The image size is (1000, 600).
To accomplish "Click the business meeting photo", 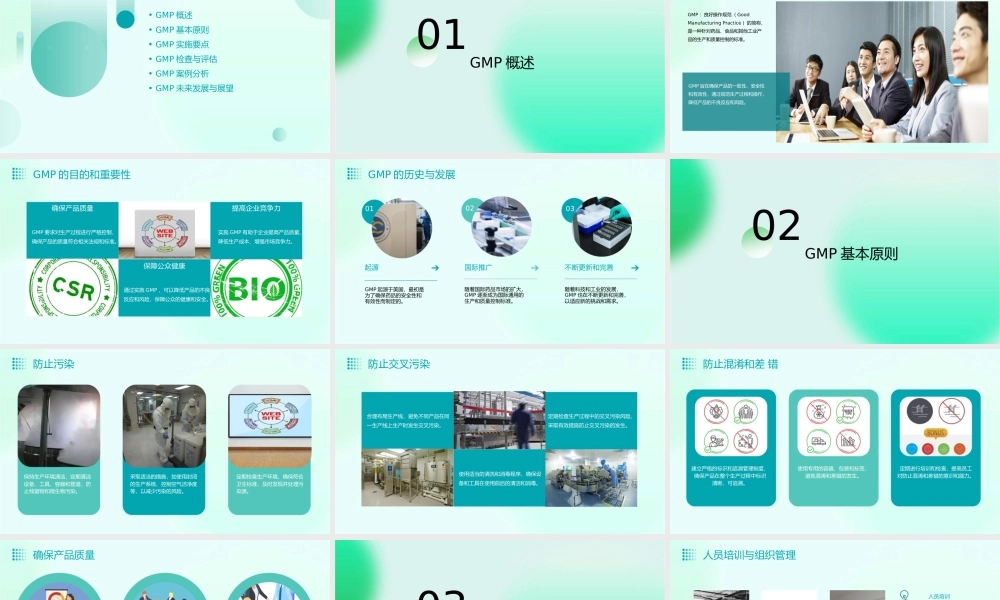I will click(x=881, y=71).
